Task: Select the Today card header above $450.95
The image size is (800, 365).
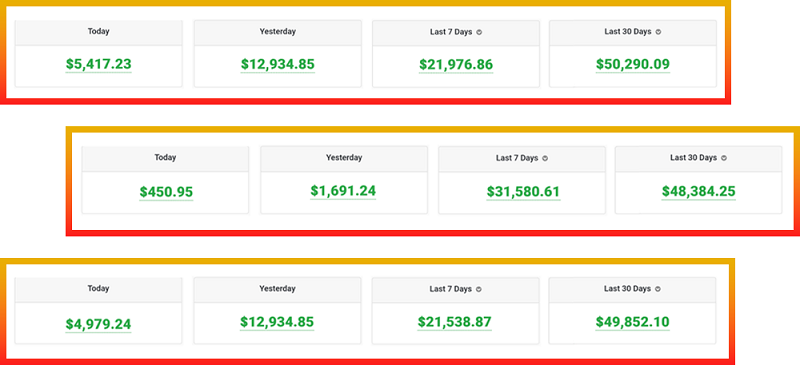Action: (165, 158)
